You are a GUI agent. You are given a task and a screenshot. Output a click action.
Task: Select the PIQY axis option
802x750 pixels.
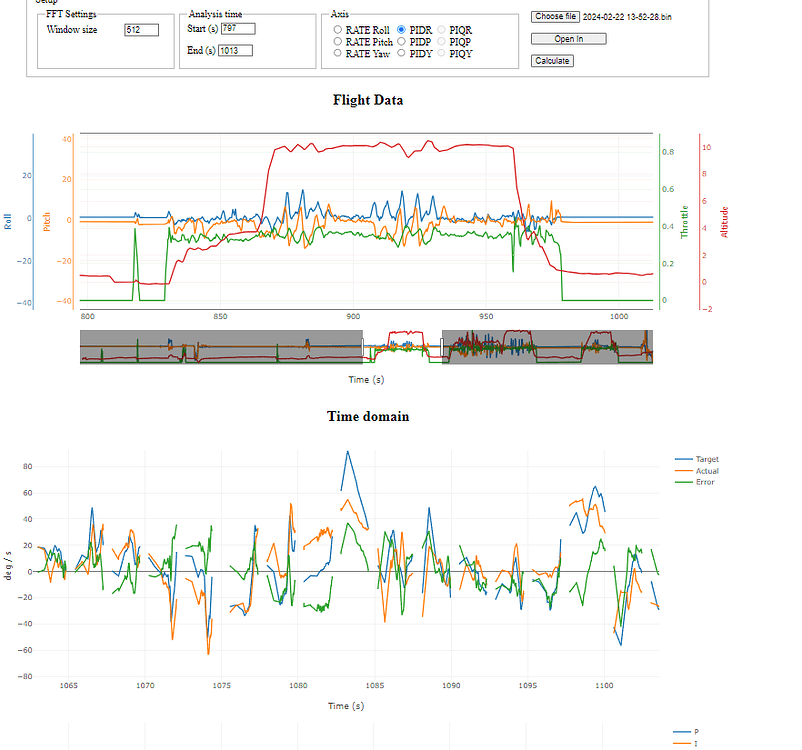(x=441, y=52)
